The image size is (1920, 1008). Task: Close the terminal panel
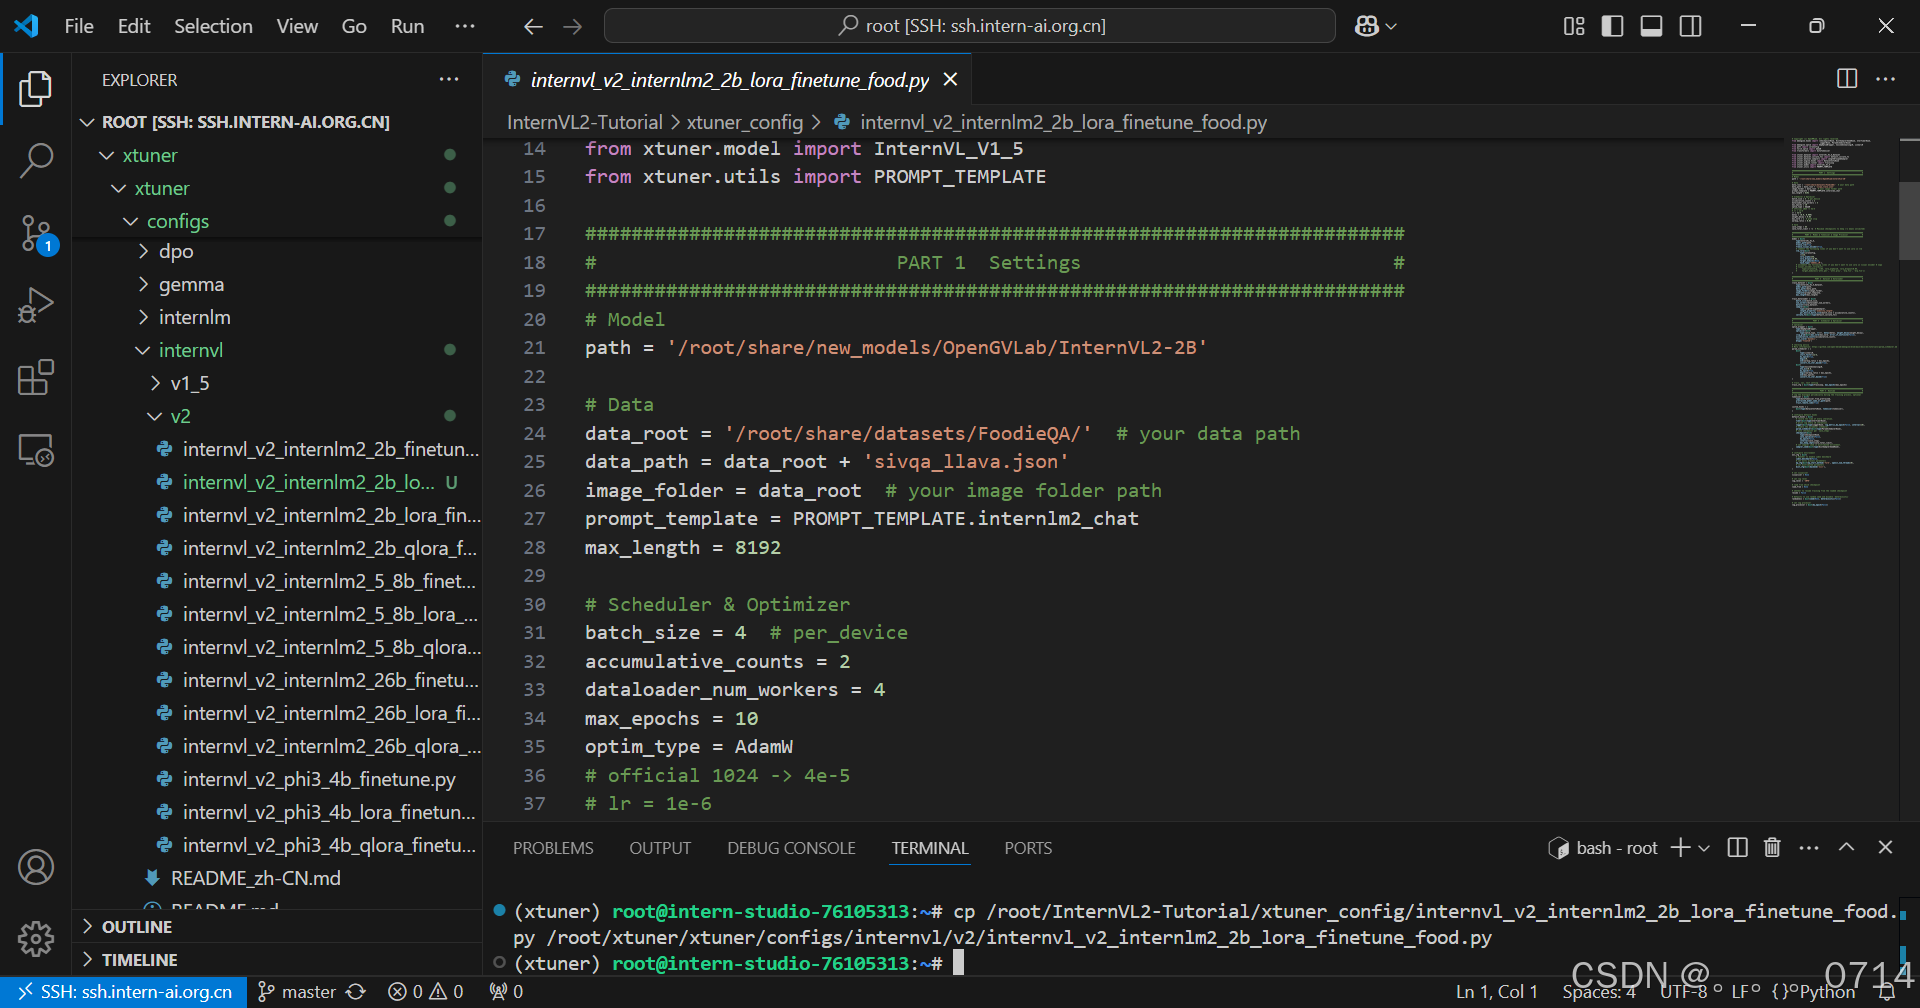pyautogui.click(x=1886, y=848)
